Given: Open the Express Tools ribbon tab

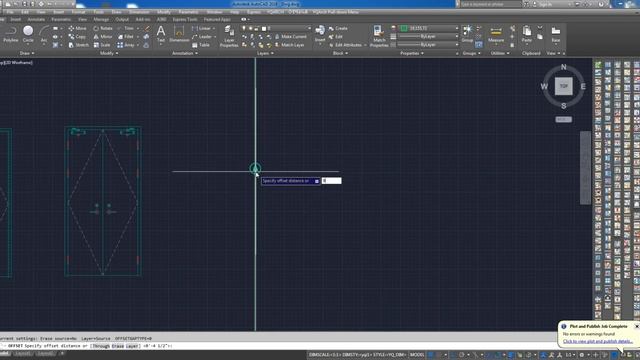Looking at the screenshot, I should tap(185, 19).
